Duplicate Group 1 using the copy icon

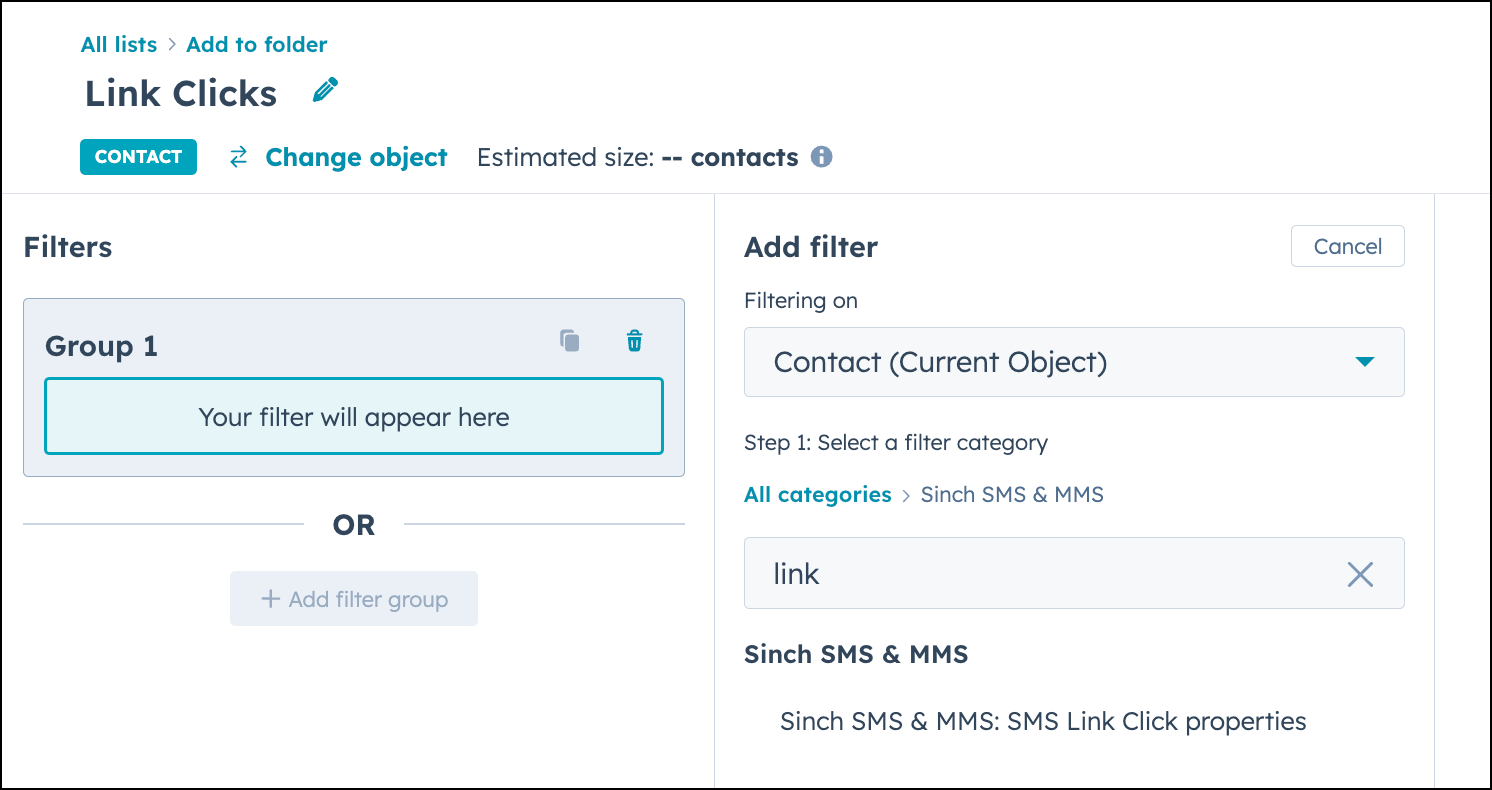(x=570, y=340)
